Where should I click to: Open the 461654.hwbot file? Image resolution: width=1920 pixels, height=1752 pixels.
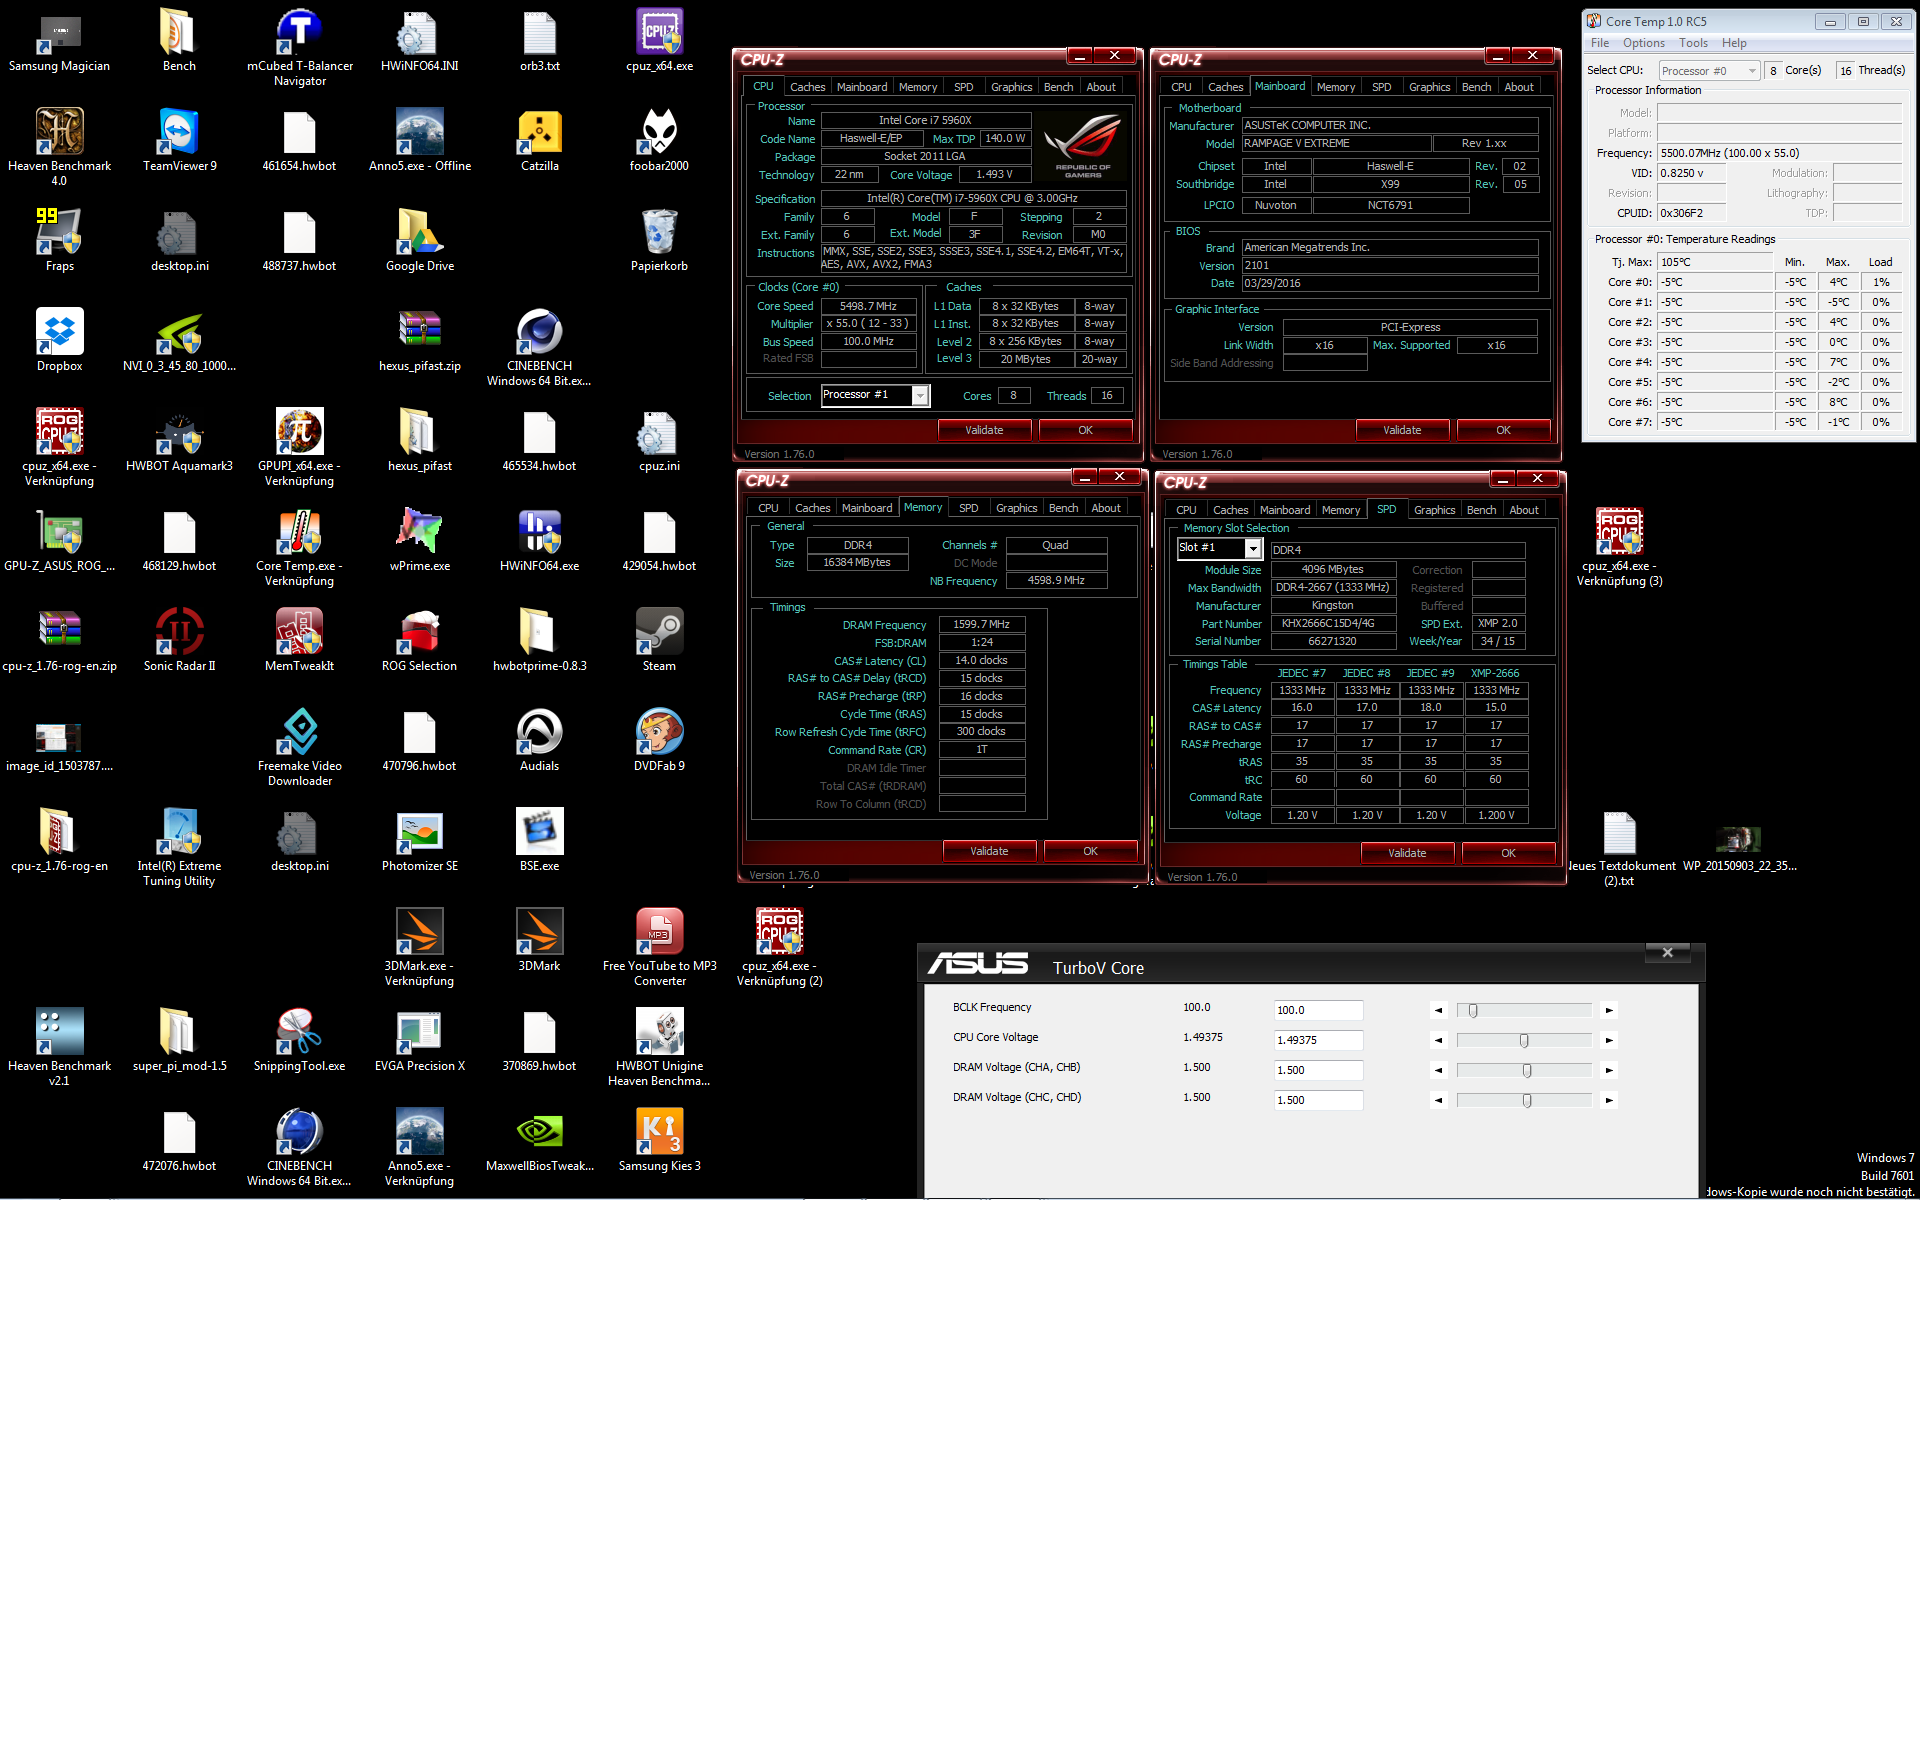pyautogui.click(x=299, y=141)
